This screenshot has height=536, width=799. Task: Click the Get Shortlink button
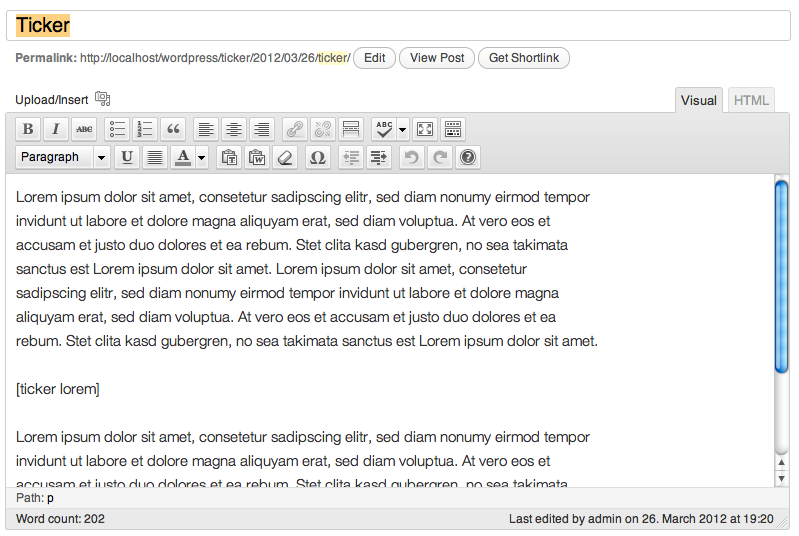point(524,58)
